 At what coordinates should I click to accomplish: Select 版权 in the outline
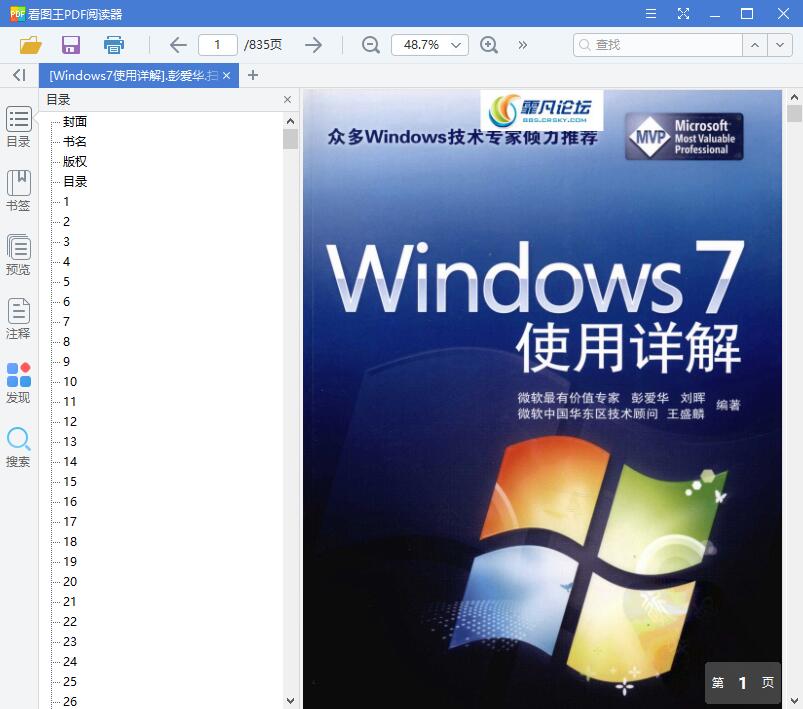[75, 161]
